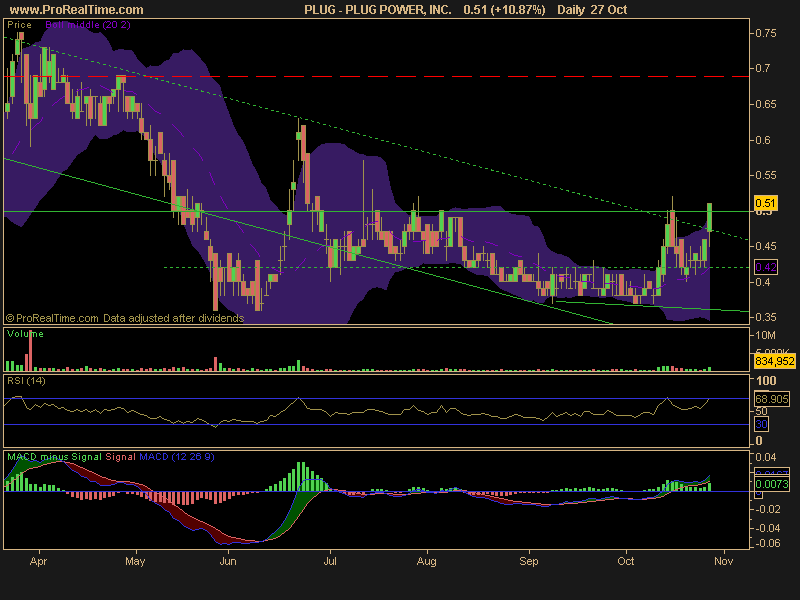Click the 0.35 price axis label
The width and height of the screenshot is (800, 600).
coord(766,317)
